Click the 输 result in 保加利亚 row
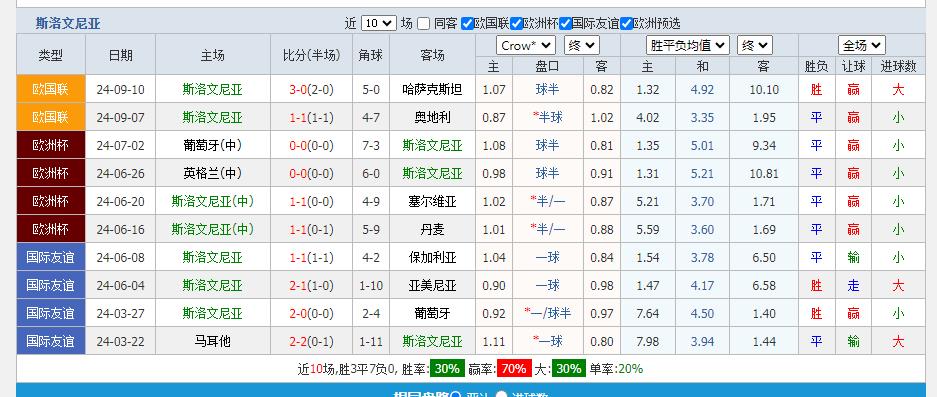Viewport: 937px width, 397px height. pyautogui.click(x=853, y=258)
